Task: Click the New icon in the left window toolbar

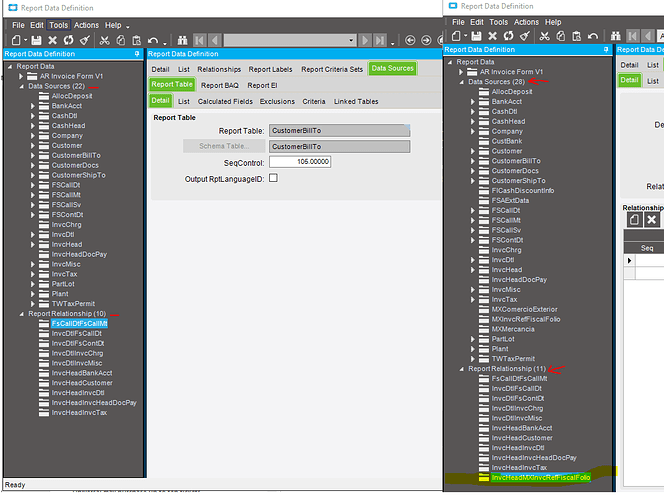Action: (16, 40)
